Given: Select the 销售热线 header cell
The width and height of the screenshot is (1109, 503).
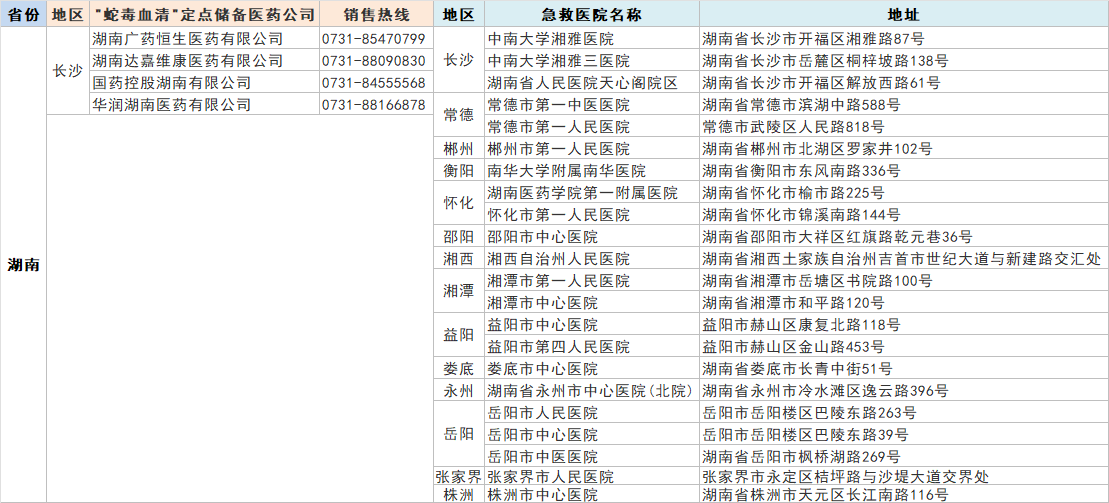Looking at the screenshot, I should 375,15.
